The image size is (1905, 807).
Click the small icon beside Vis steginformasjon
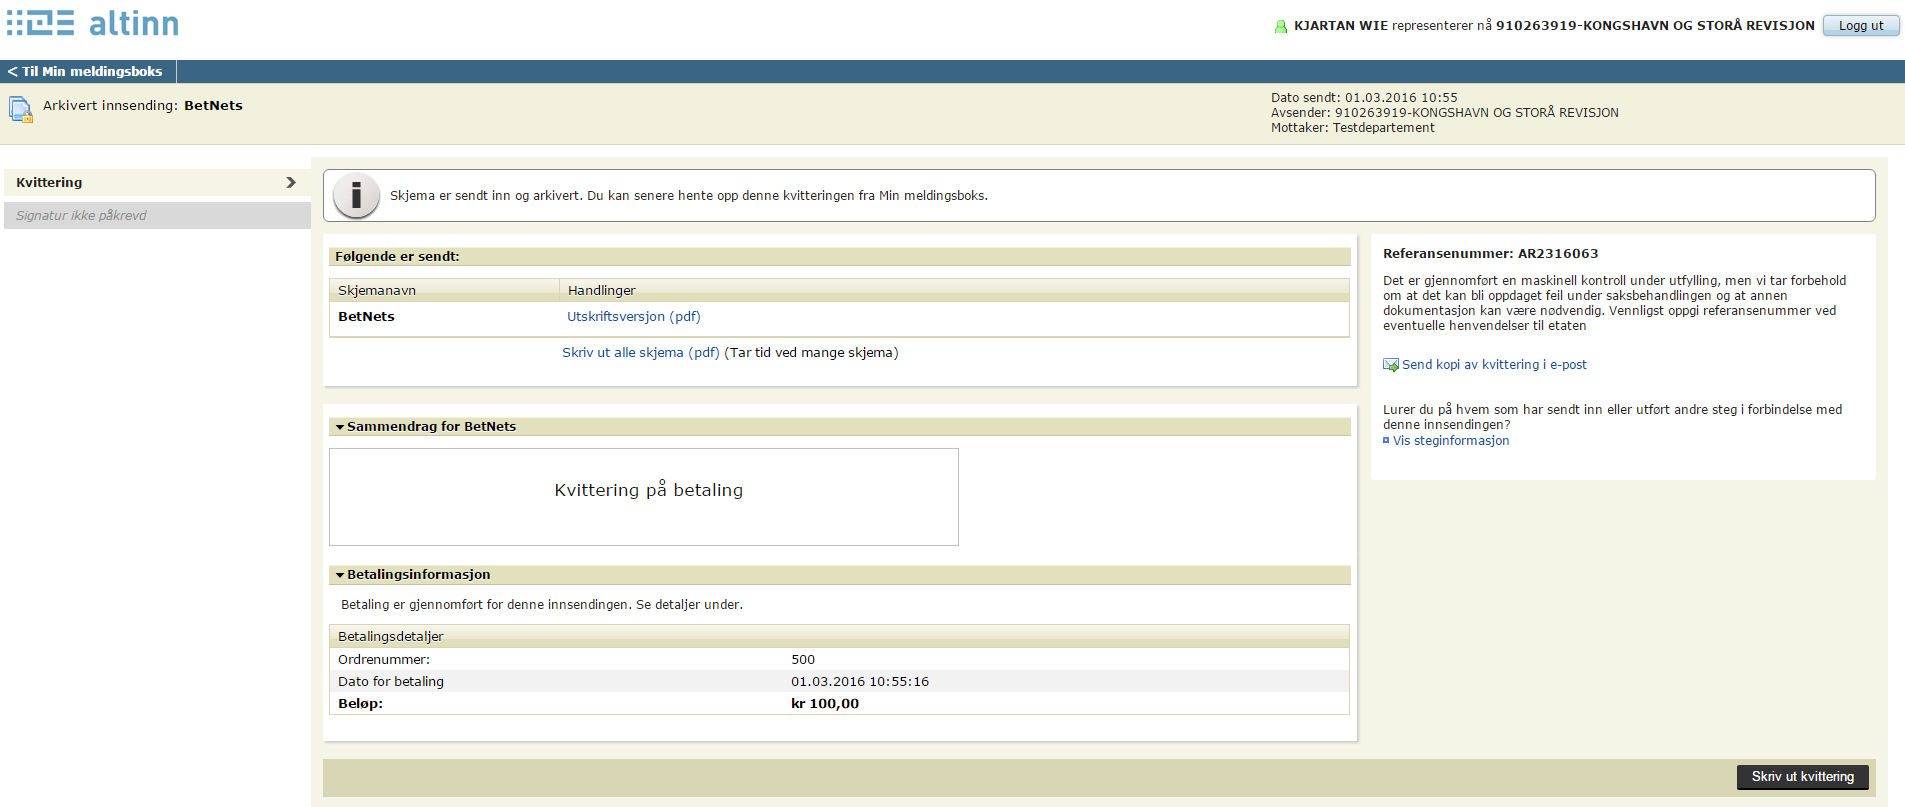[x=1386, y=440]
